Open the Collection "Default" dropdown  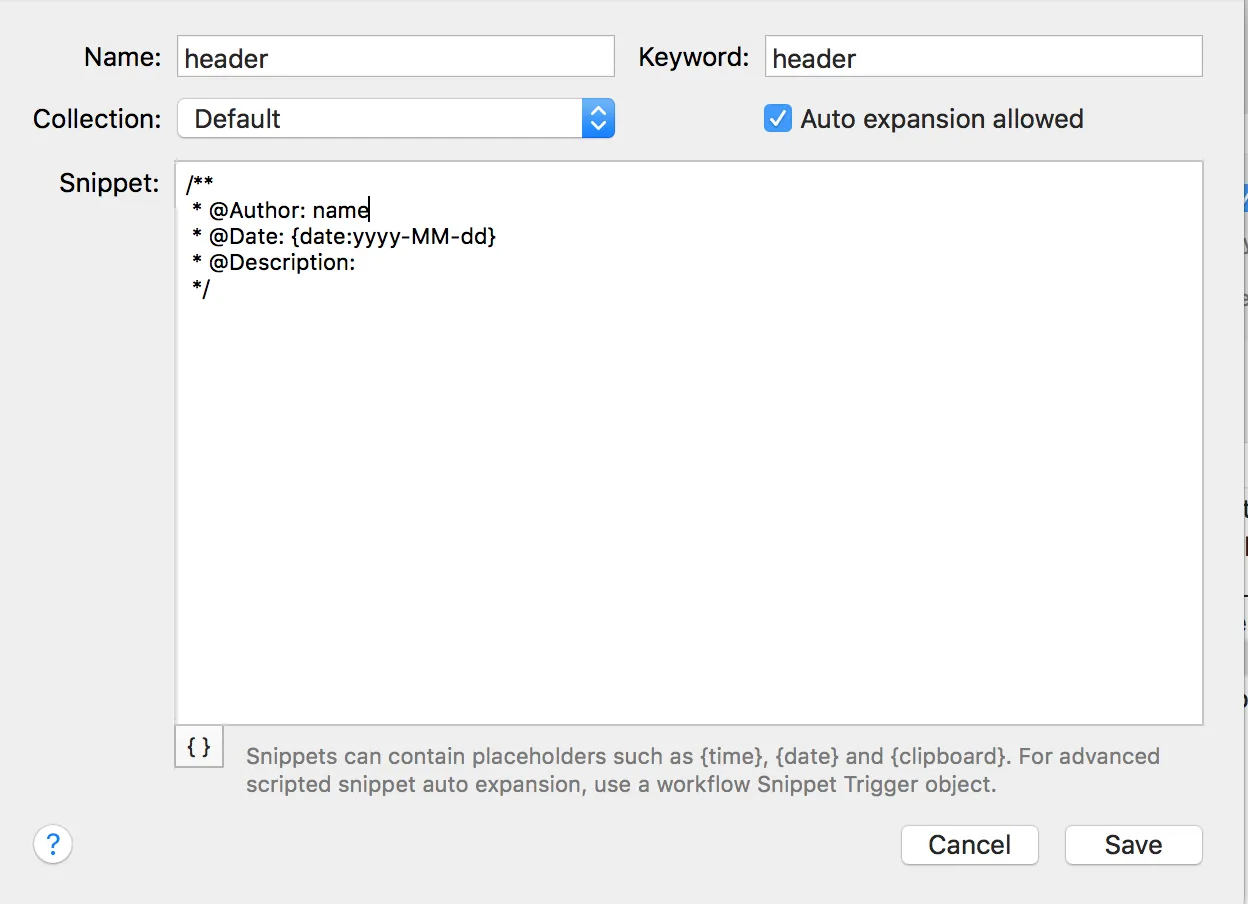coord(396,119)
